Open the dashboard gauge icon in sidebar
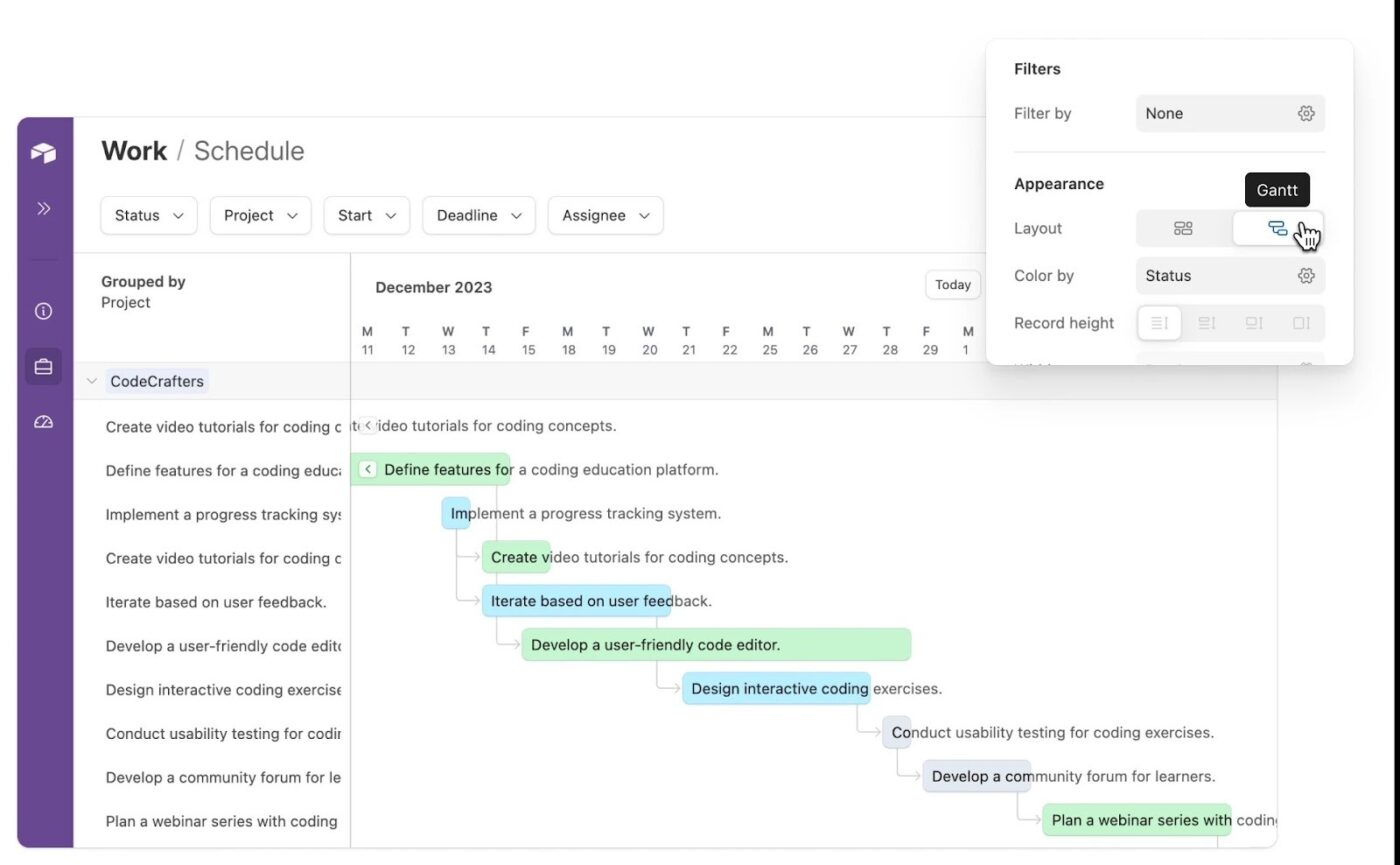The height and width of the screenshot is (865, 1400). coord(43,421)
